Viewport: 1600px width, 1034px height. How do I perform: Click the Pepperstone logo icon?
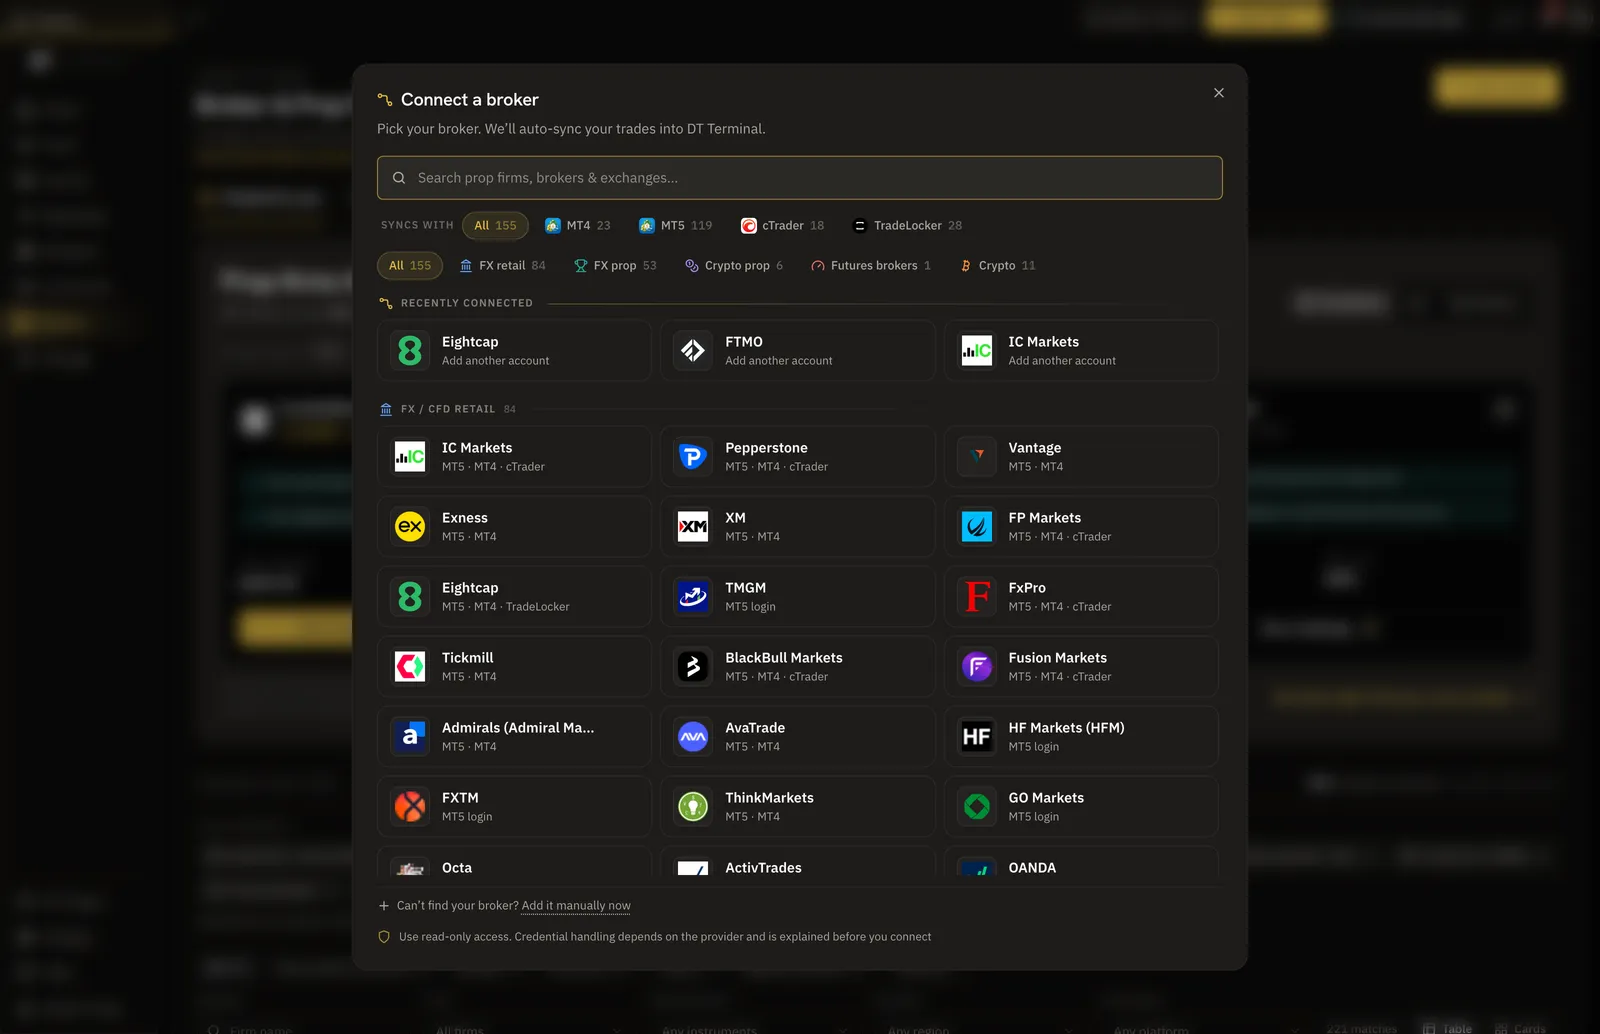[693, 457]
